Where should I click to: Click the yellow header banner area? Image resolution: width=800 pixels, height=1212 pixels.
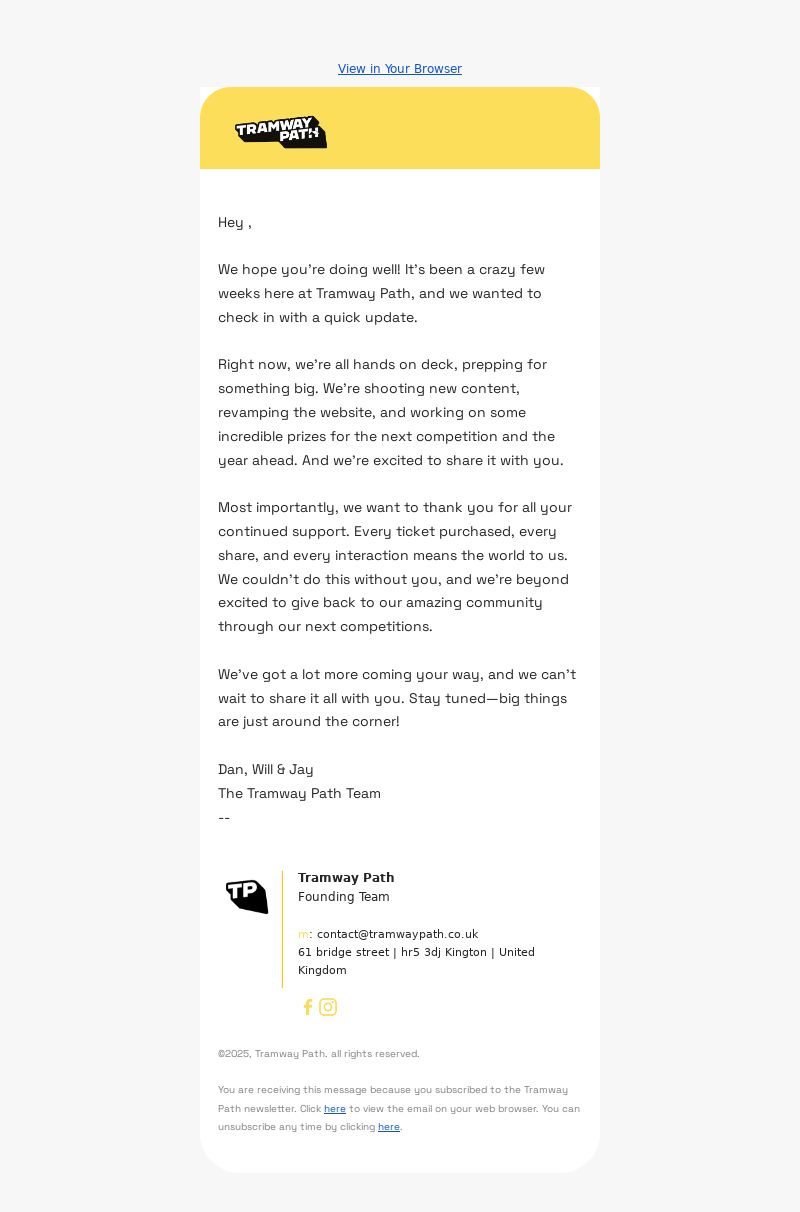click(x=400, y=128)
